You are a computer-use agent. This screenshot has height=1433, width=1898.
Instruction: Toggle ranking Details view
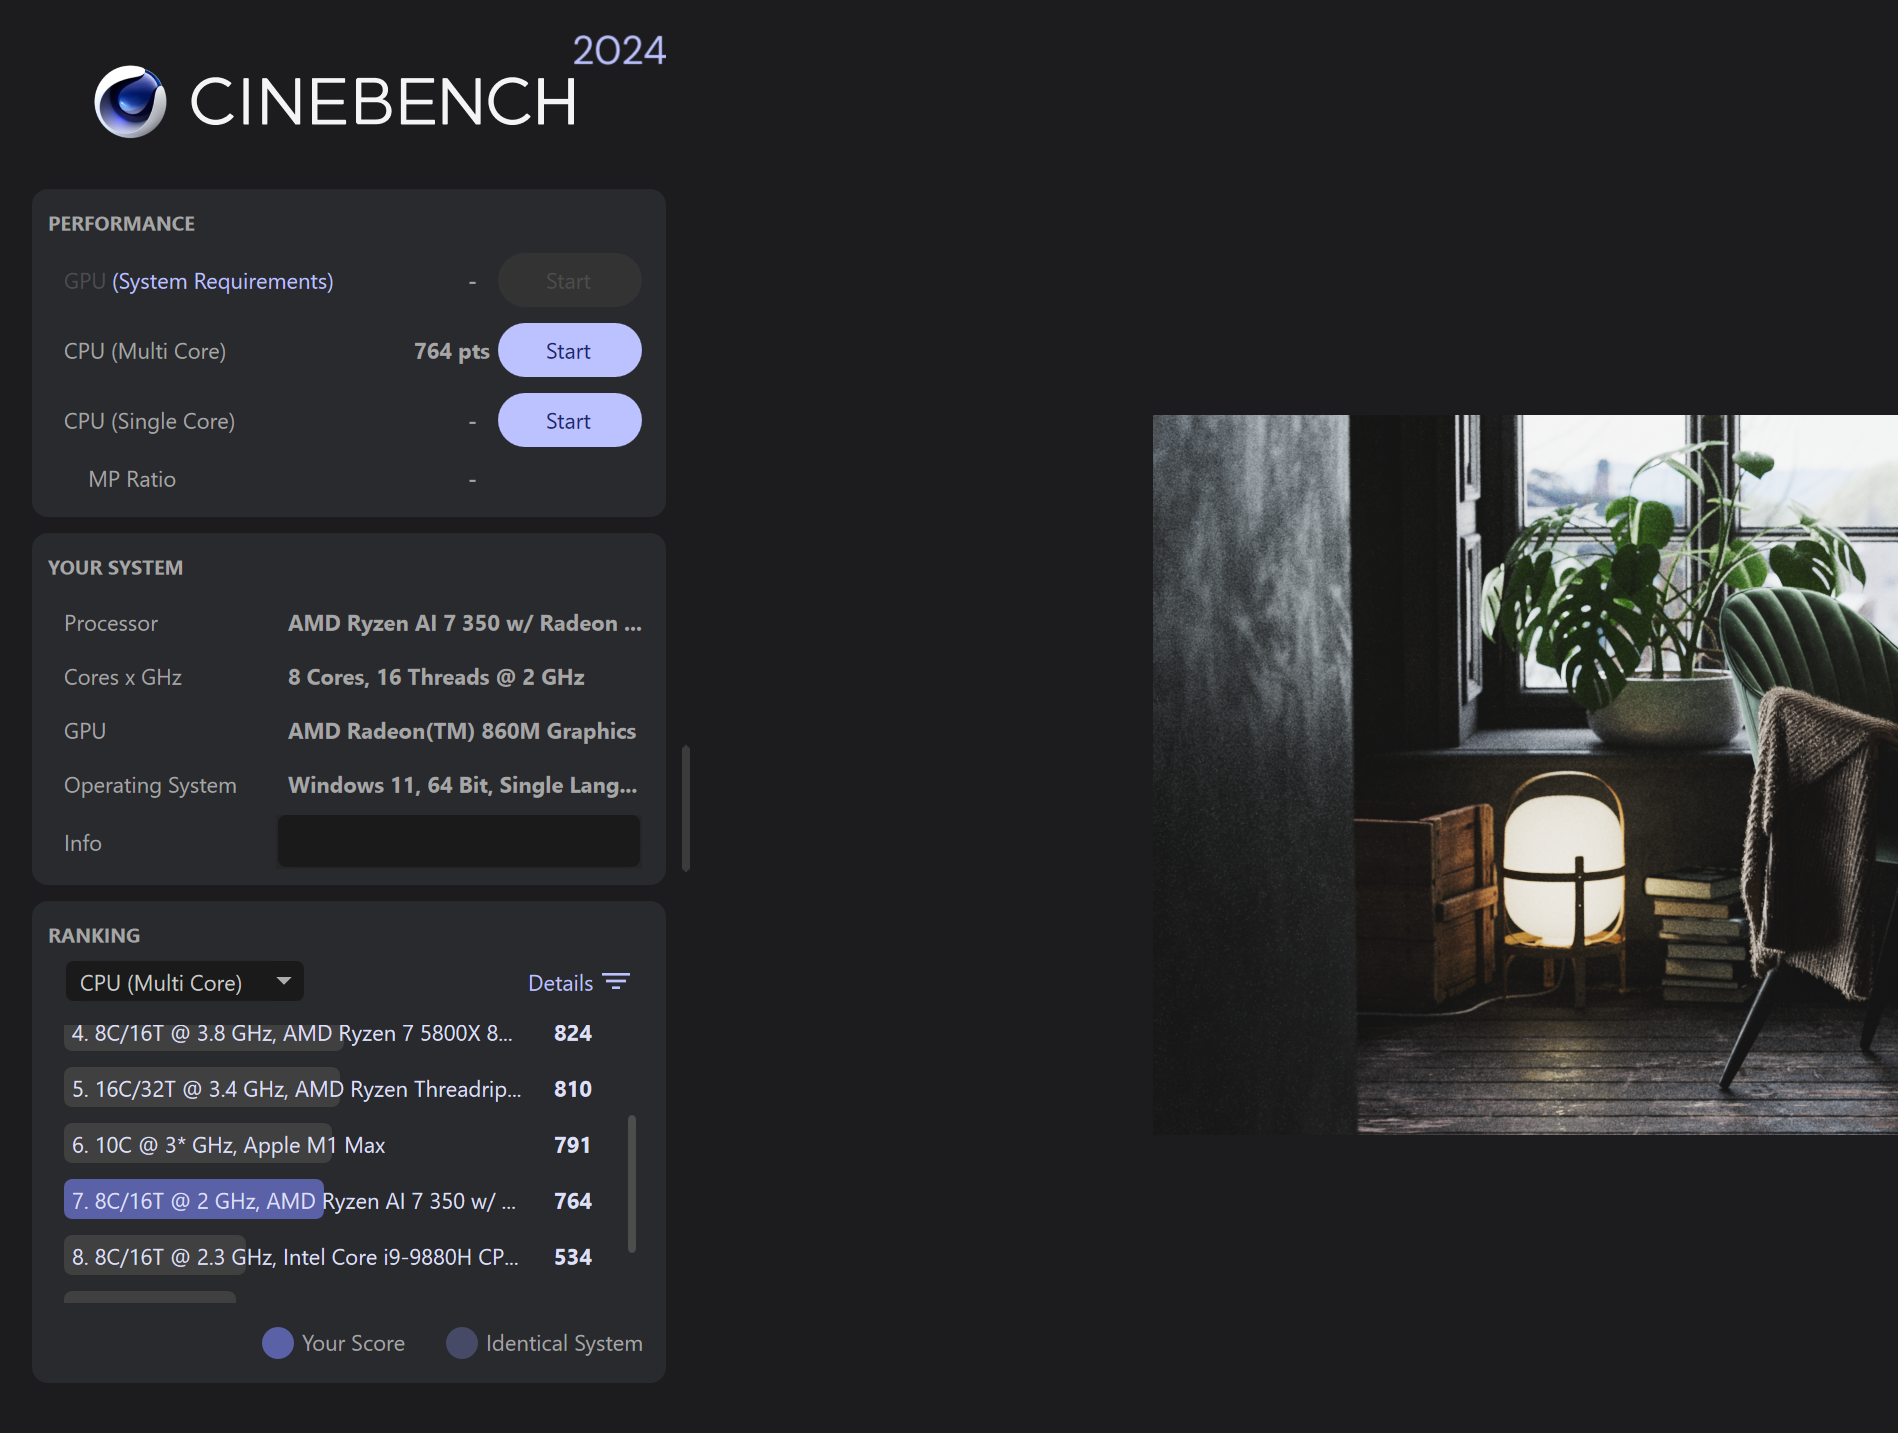[x=578, y=983]
